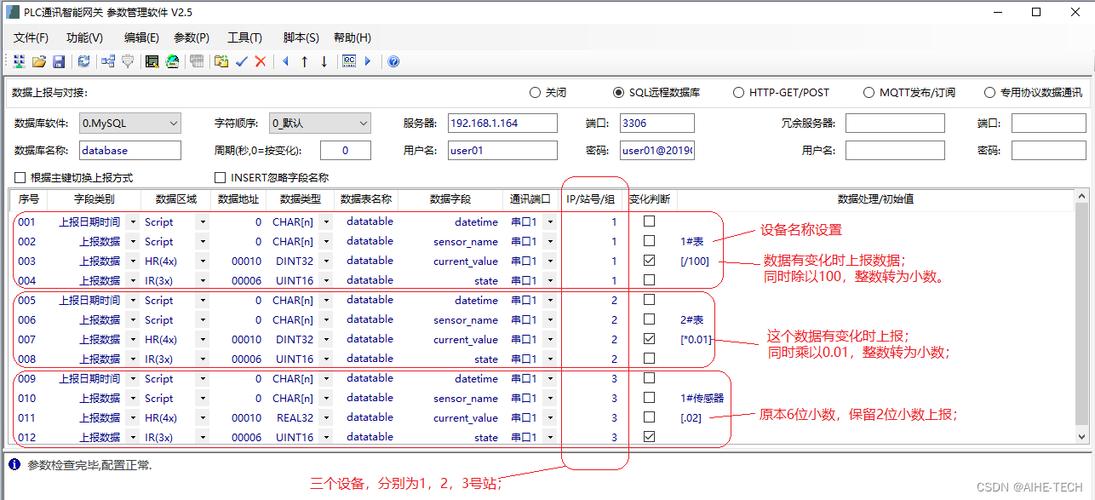The height and width of the screenshot is (500, 1095).
Task: Click the 数据库名称 database field
Action: pyautogui.click(x=130, y=150)
